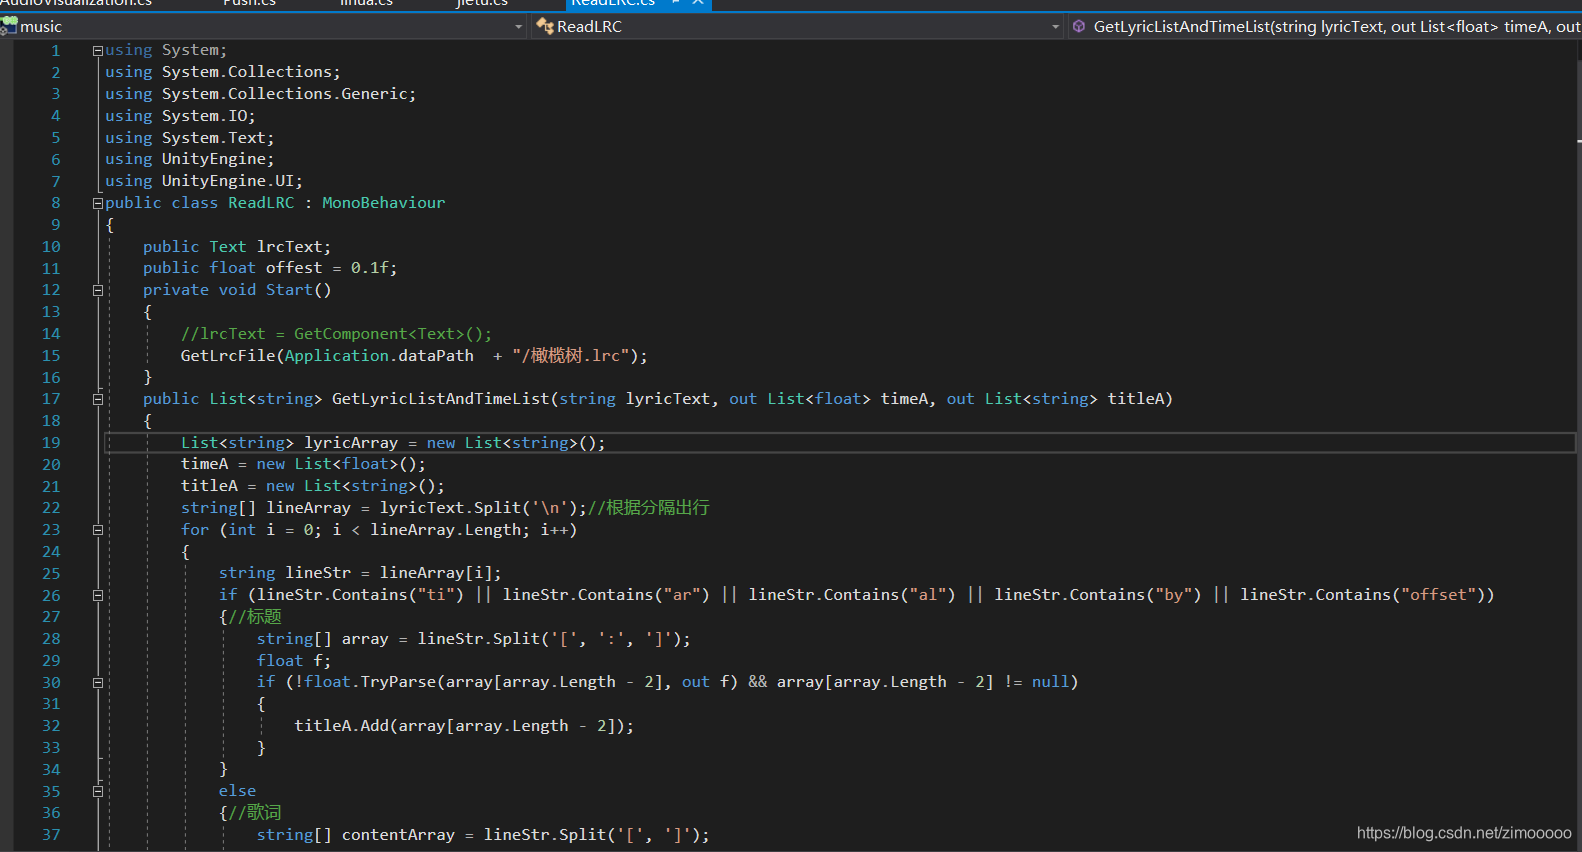The image size is (1582, 852).
Task: Switch to the AudioVisualization.cs tab
Action: click(x=76, y=3)
